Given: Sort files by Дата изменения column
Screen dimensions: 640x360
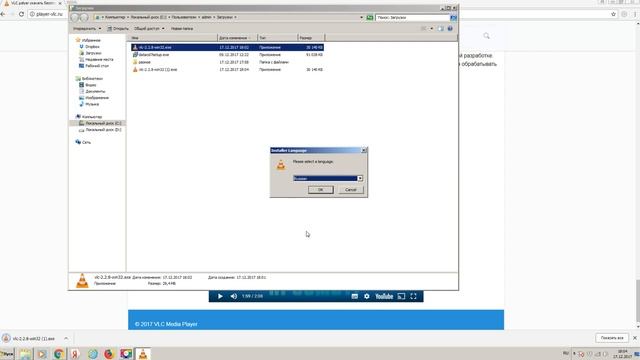Looking at the screenshot, I should pos(238,38).
